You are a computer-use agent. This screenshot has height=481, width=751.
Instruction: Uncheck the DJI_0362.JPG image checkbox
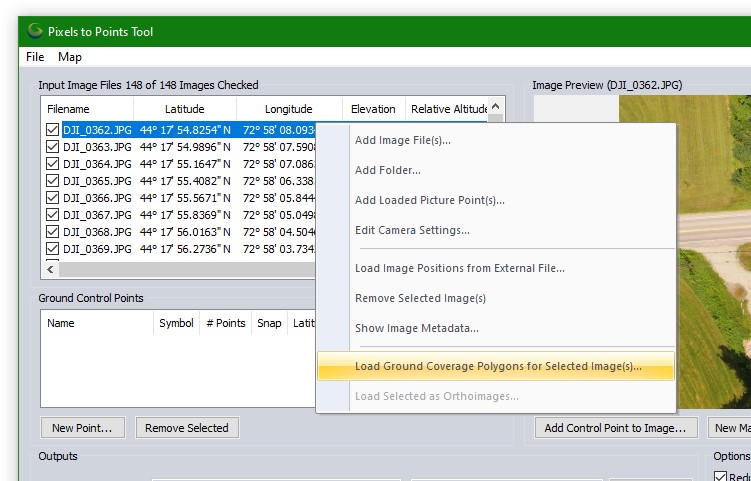tap(52, 130)
